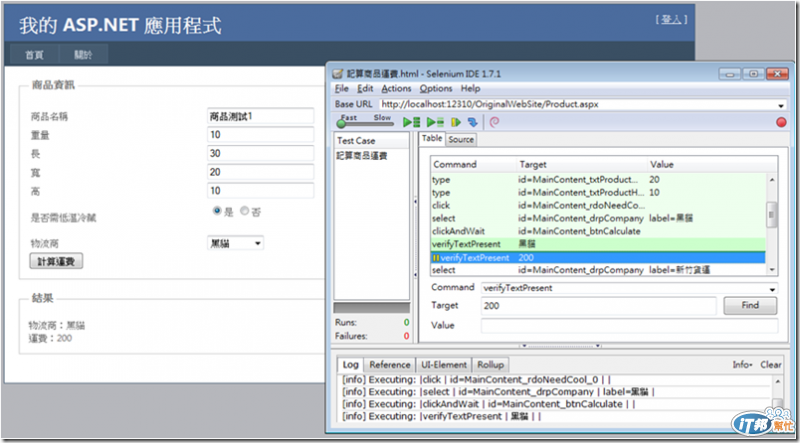Open the Edit menu
Viewport: 800px width, 443px height.
click(365, 88)
